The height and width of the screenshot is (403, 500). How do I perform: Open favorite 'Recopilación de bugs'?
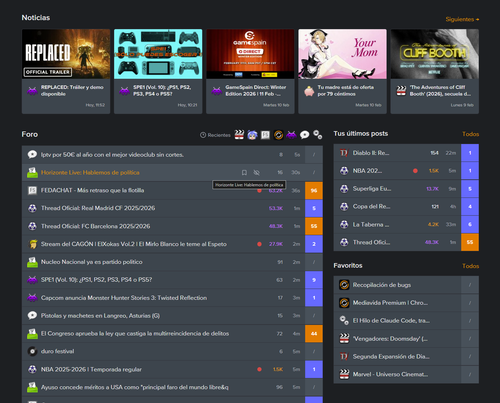[382, 285]
